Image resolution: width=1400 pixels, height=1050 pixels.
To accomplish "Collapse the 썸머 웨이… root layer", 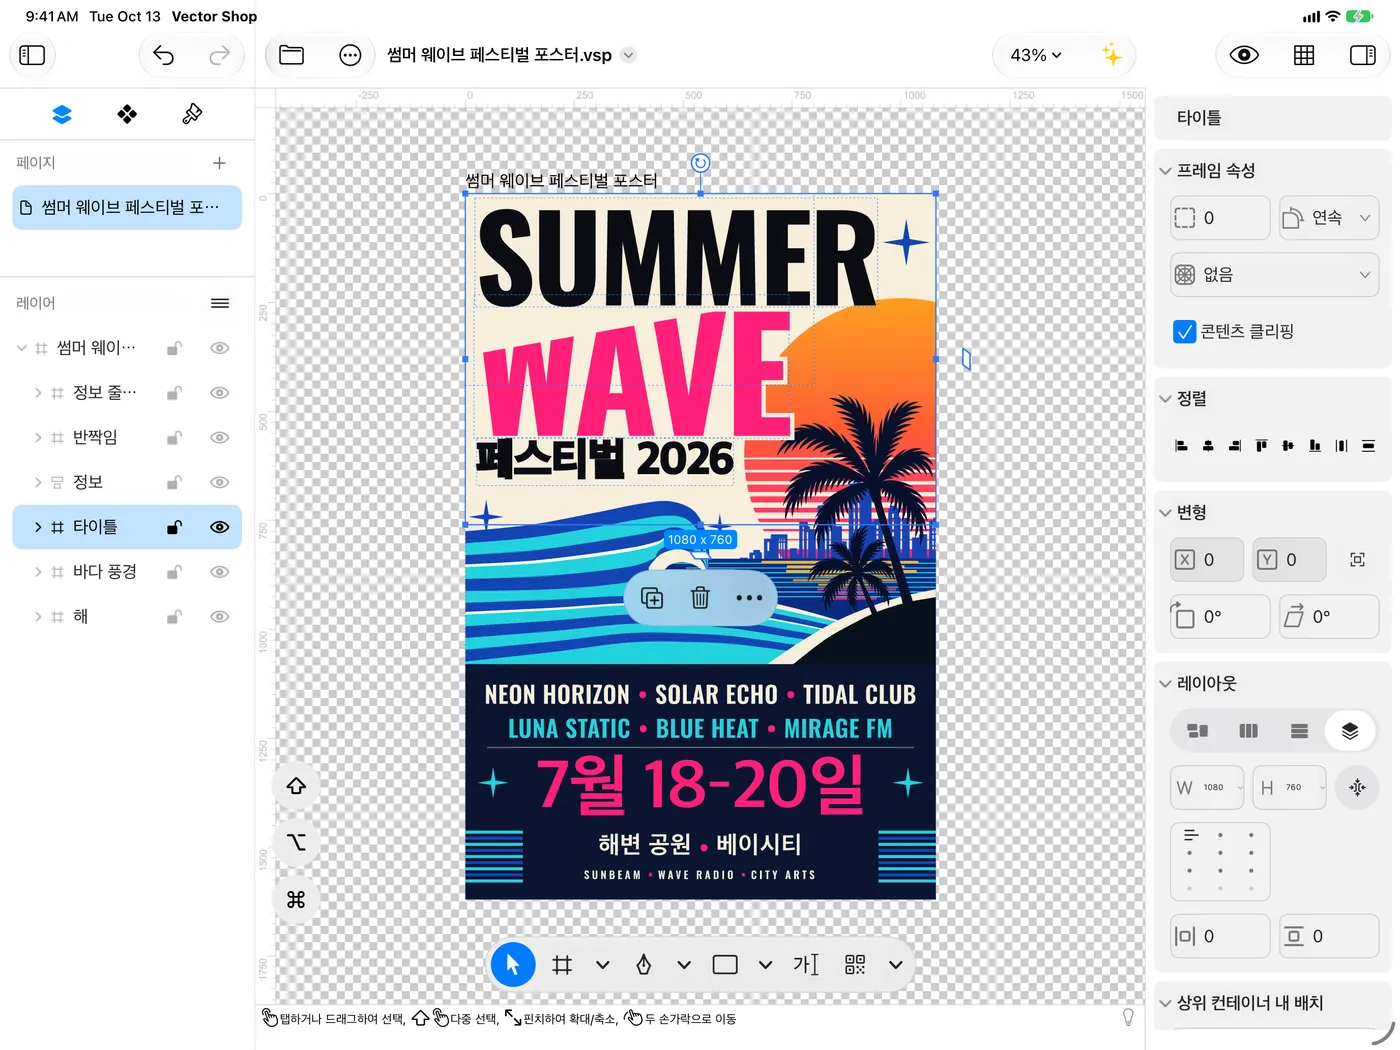I will [x=21, y=348].
